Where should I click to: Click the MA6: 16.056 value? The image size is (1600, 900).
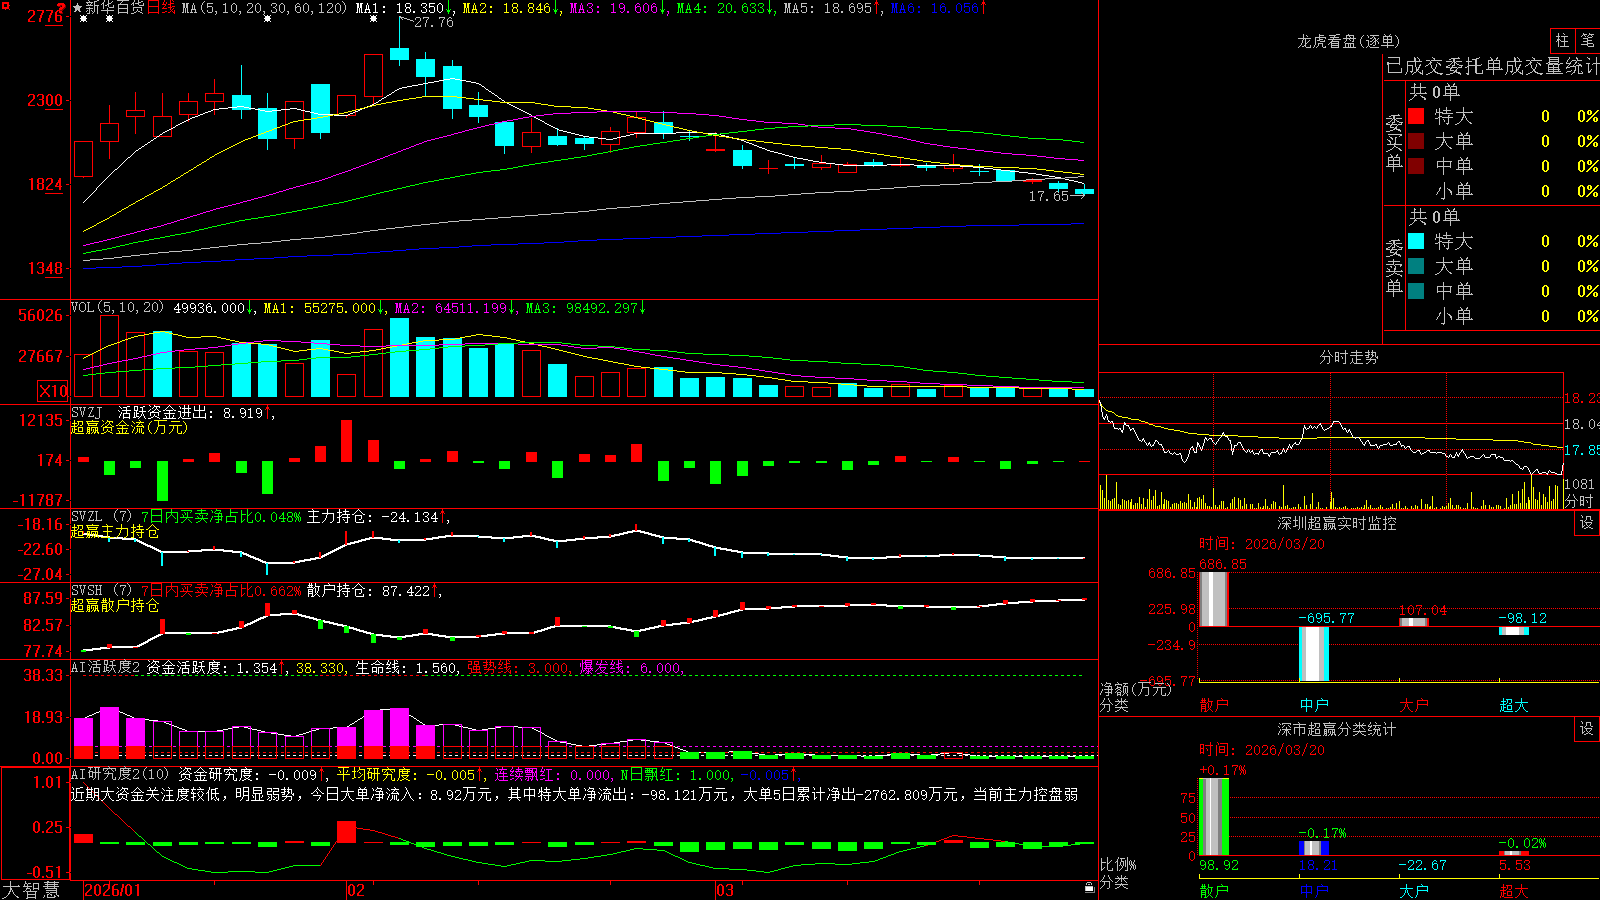pyautogui.click(x=937, y=8)
